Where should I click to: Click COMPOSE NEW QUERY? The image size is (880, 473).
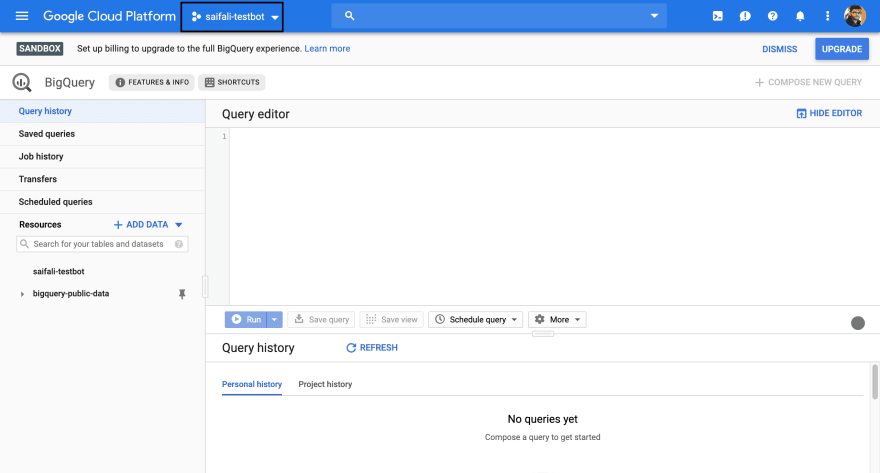tap(808, 82)
